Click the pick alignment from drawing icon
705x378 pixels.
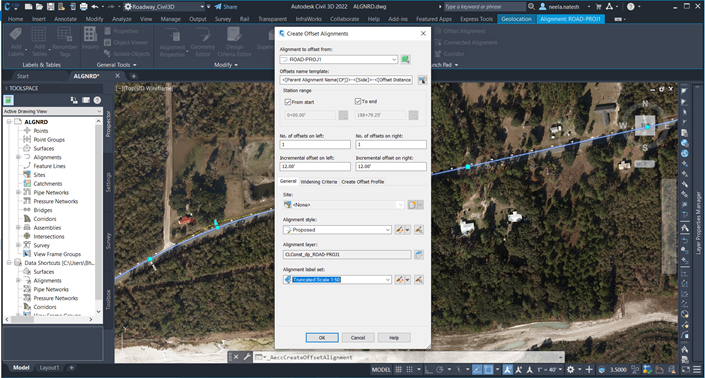pos(406,59)
